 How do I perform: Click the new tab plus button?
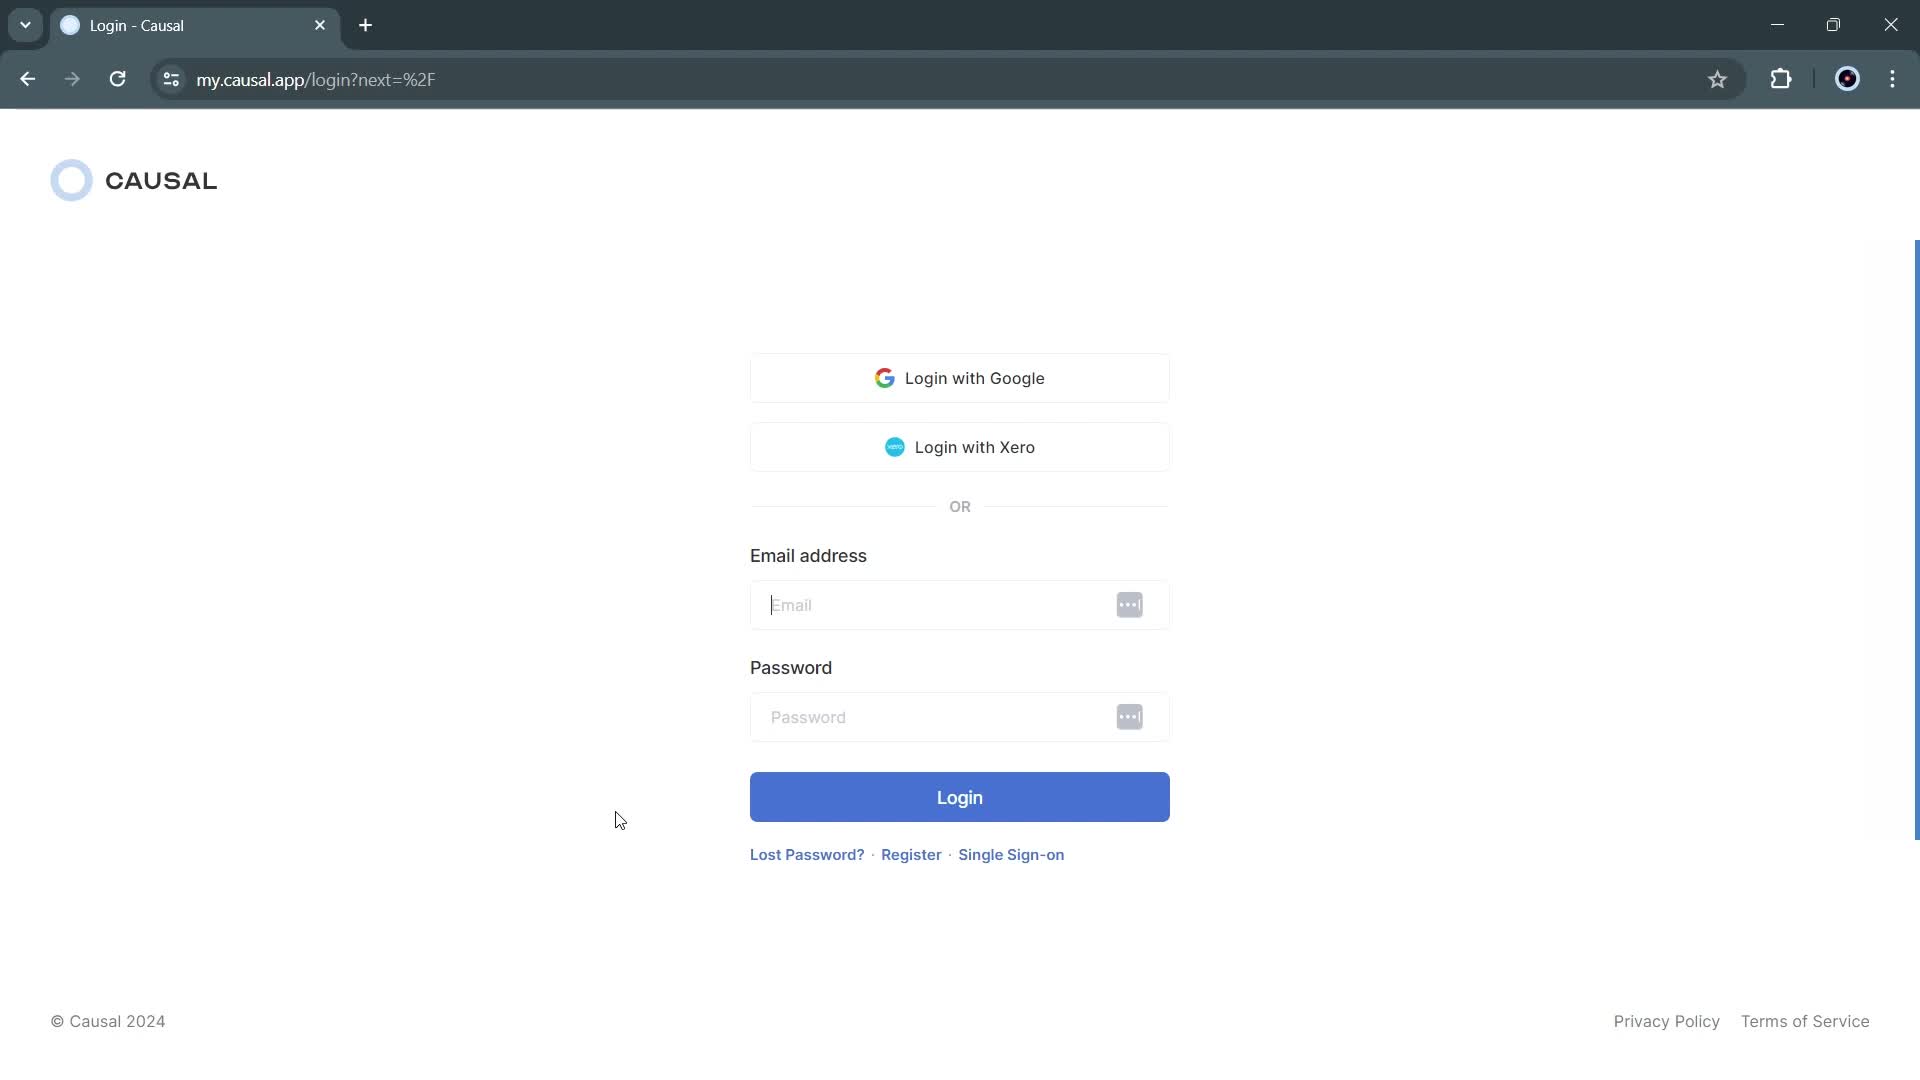point(367,26)
